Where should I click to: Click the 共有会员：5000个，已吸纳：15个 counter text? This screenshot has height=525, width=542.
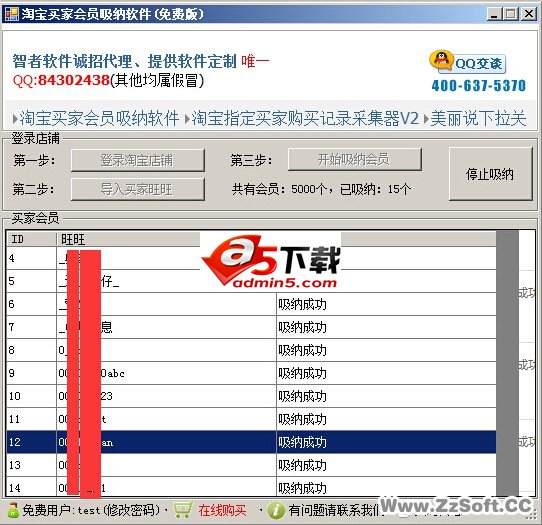tap(321, 189)
